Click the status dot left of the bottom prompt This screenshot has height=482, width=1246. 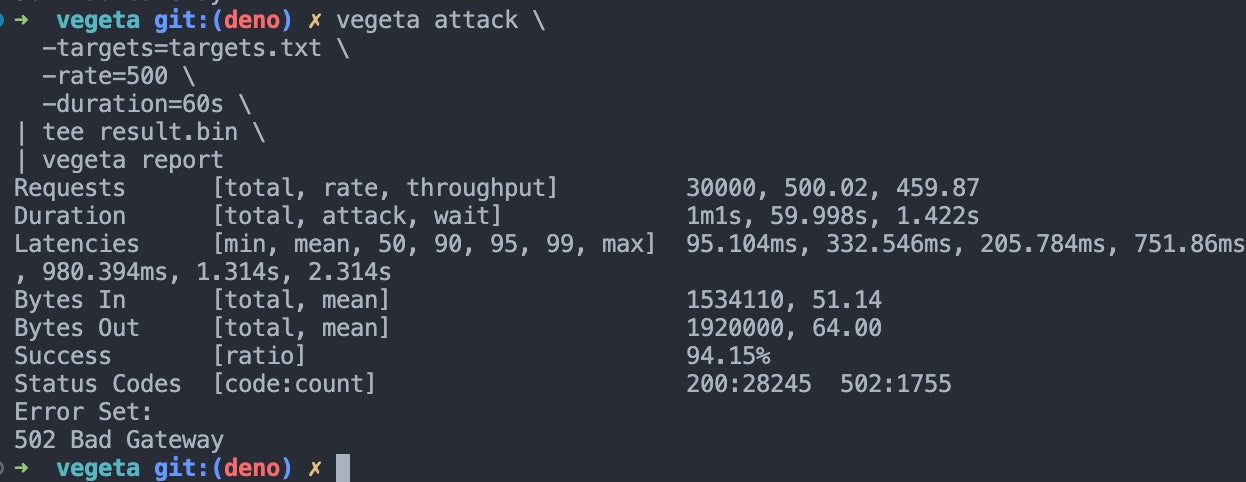tap(3, 468)
